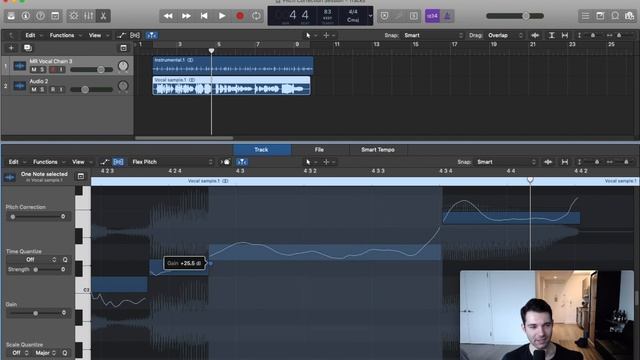Toggle Cycle mode in the transport

click(256, 16)
